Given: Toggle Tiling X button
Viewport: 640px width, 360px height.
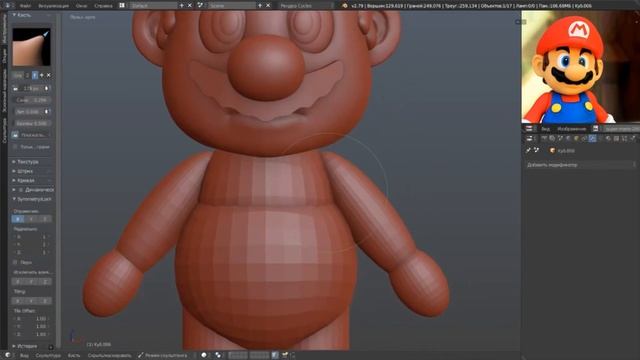Looking at the screenshot, I should point(18,301).
